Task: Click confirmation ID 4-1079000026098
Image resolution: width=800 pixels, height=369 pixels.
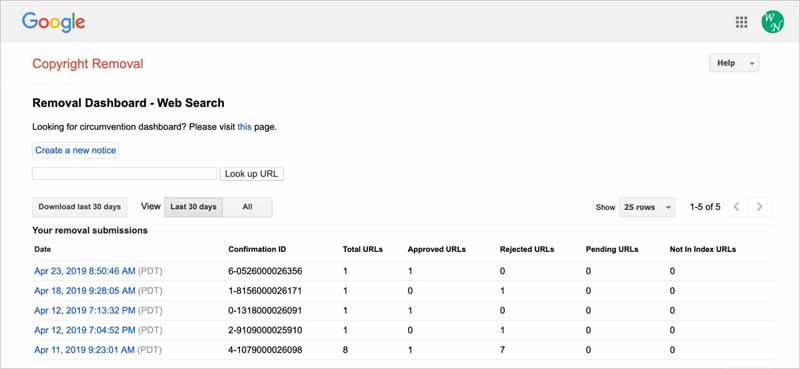Action: (x=265, y=350)
